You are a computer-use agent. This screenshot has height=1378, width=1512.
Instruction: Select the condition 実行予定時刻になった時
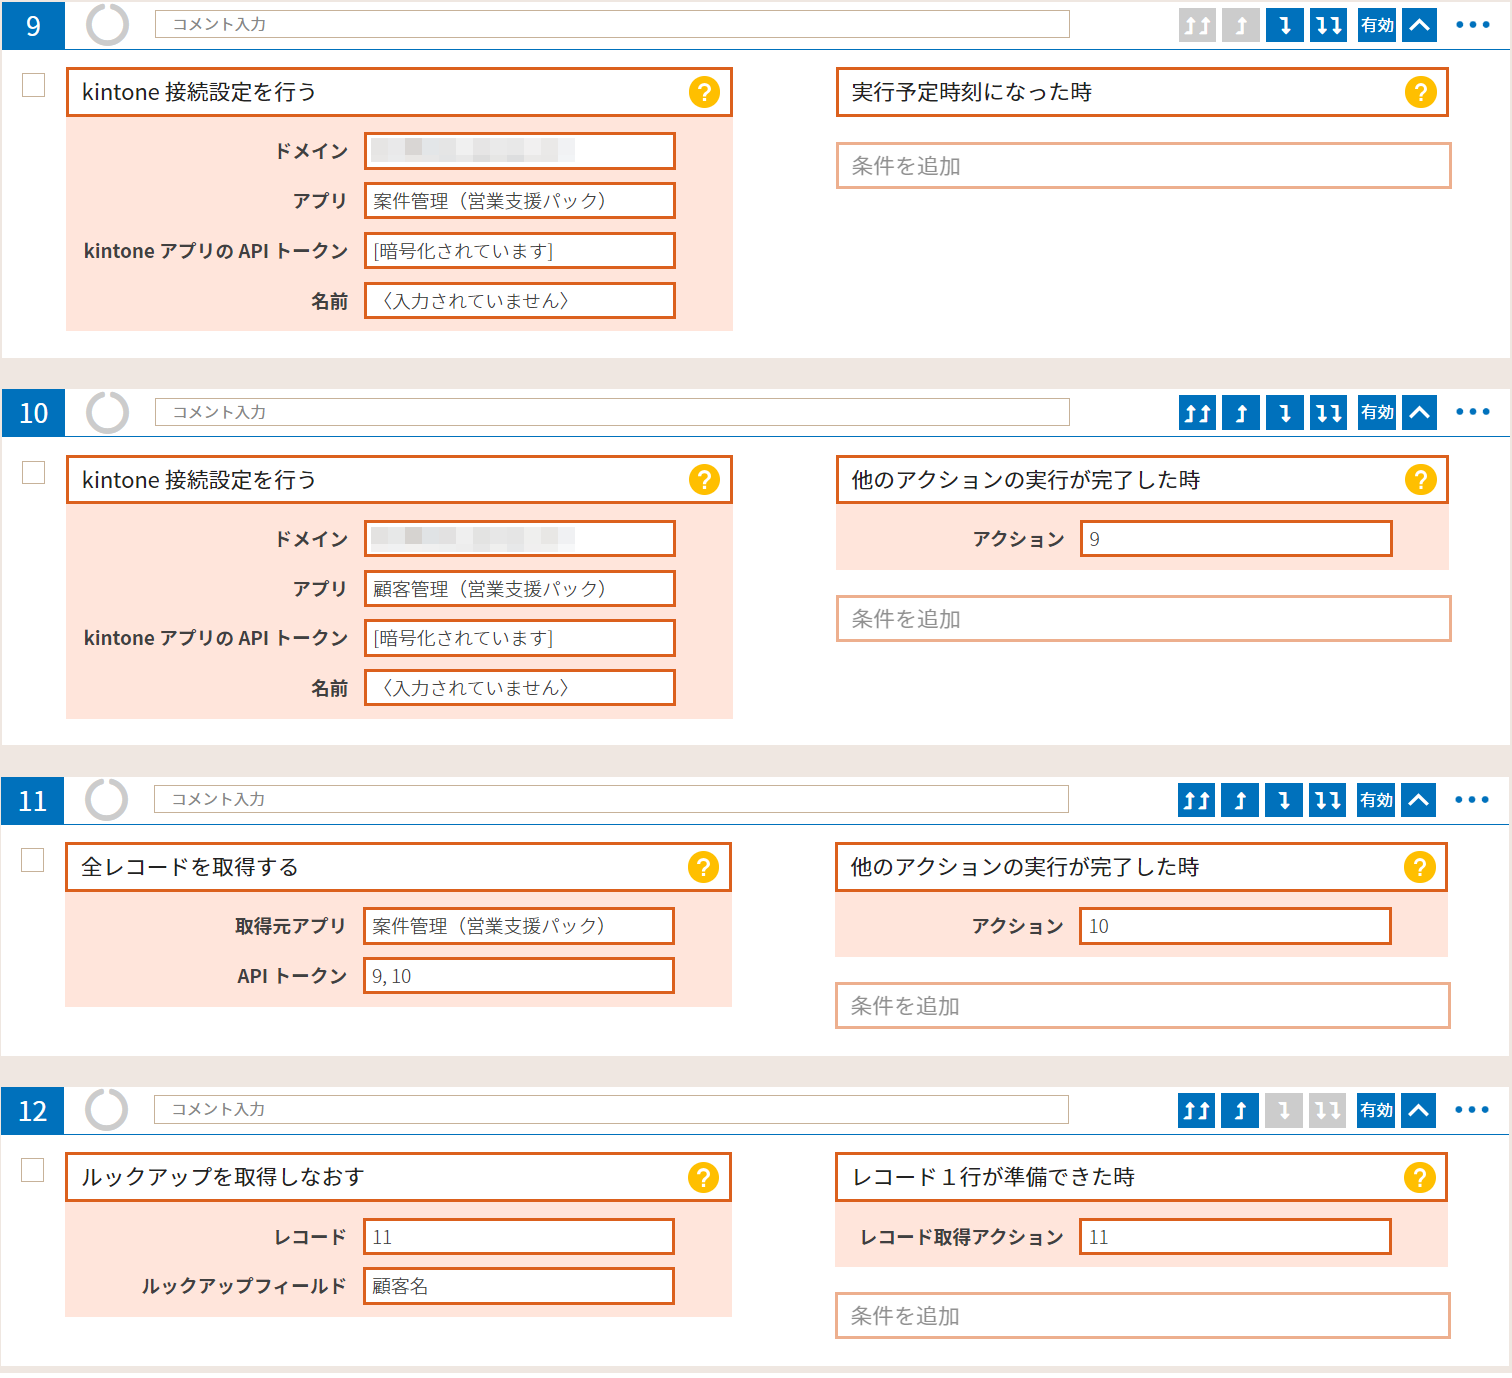tap(1142, 92)
